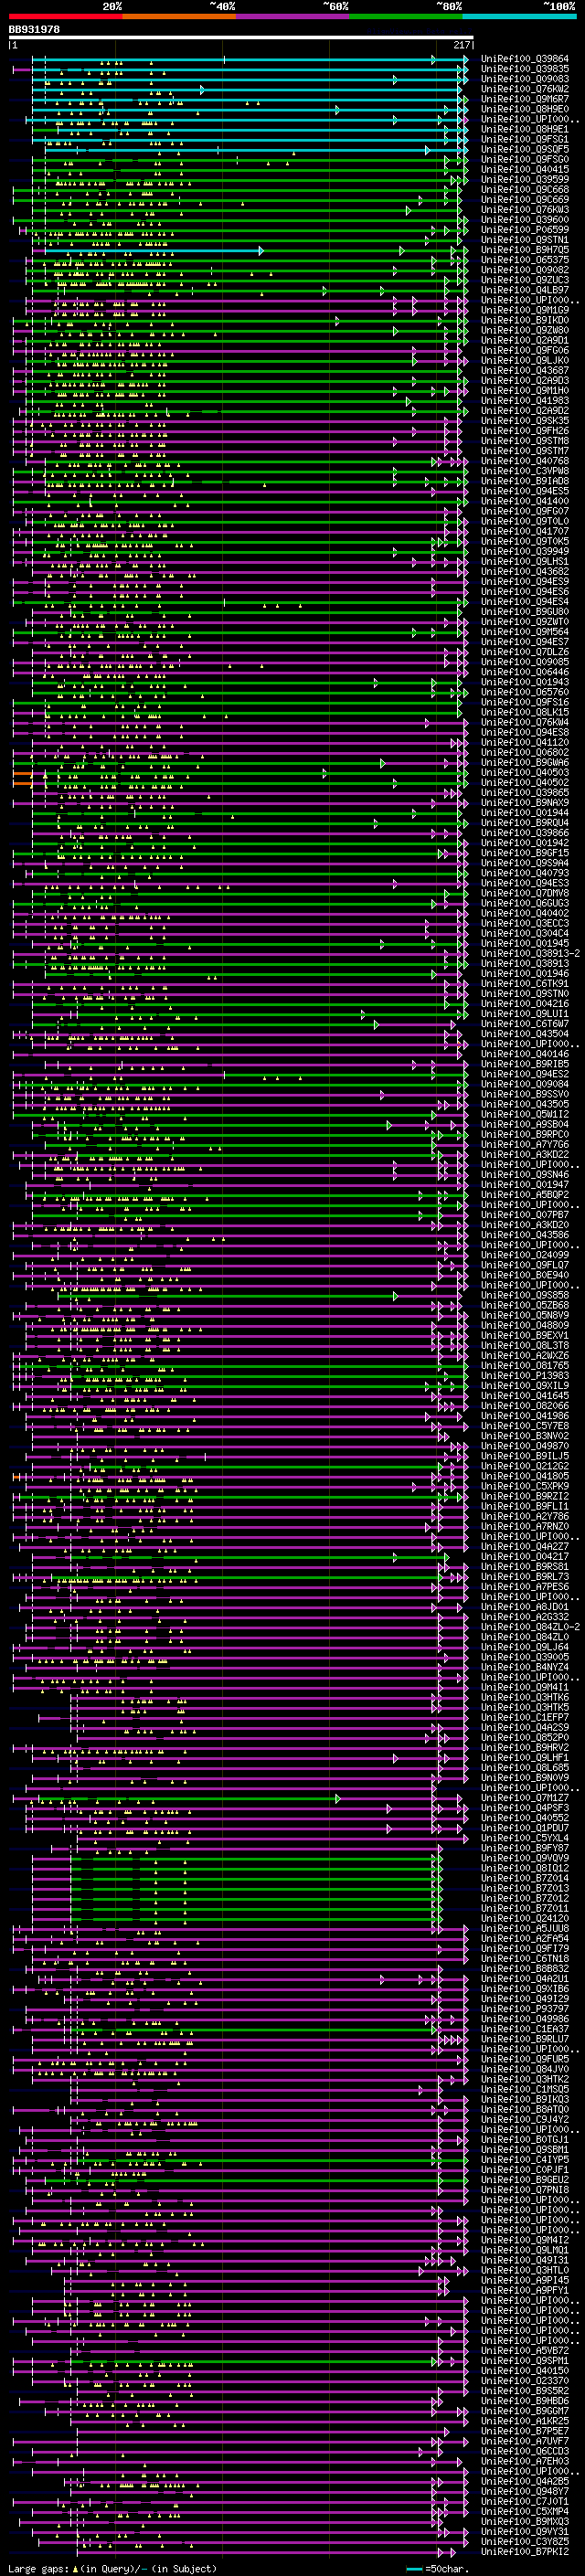This screenshot has width=585, height=2576.
Task: Pick the UniRef100_B7PKI2 row label
Action: point(525,2552)
